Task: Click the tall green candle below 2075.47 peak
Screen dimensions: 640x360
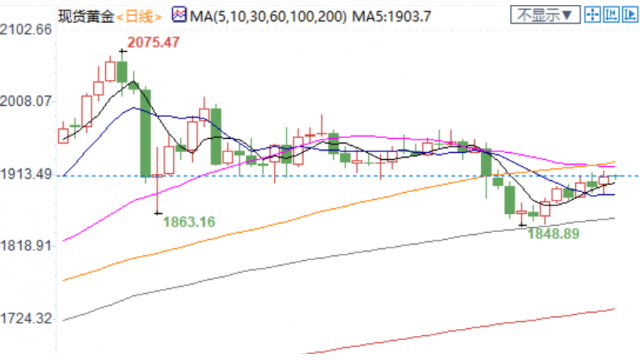Action: 145,133
